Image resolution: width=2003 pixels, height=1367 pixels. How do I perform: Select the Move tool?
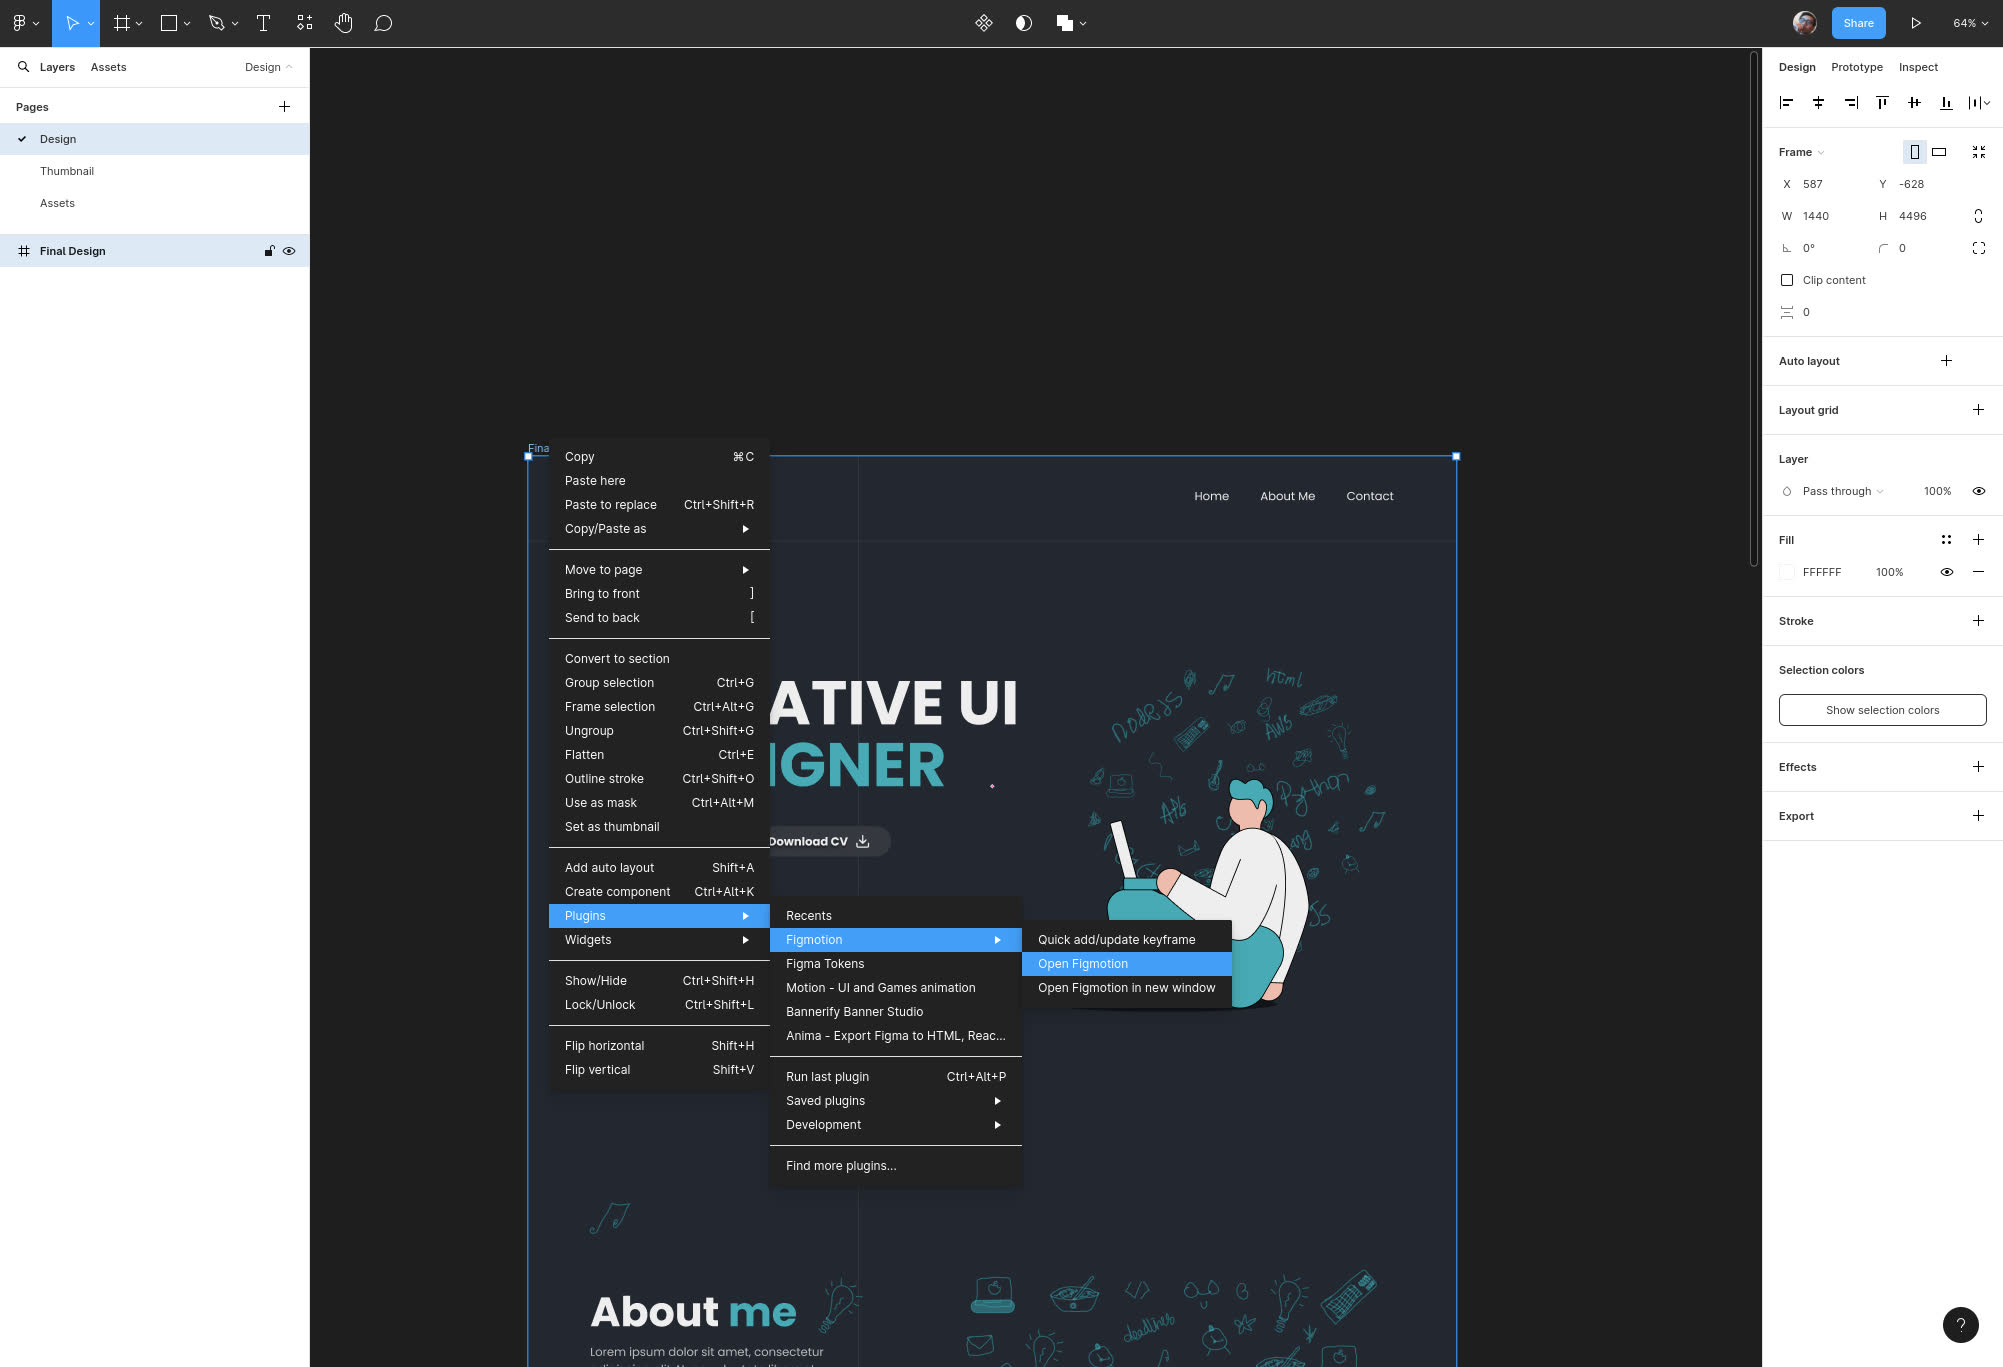coord(71,23)
